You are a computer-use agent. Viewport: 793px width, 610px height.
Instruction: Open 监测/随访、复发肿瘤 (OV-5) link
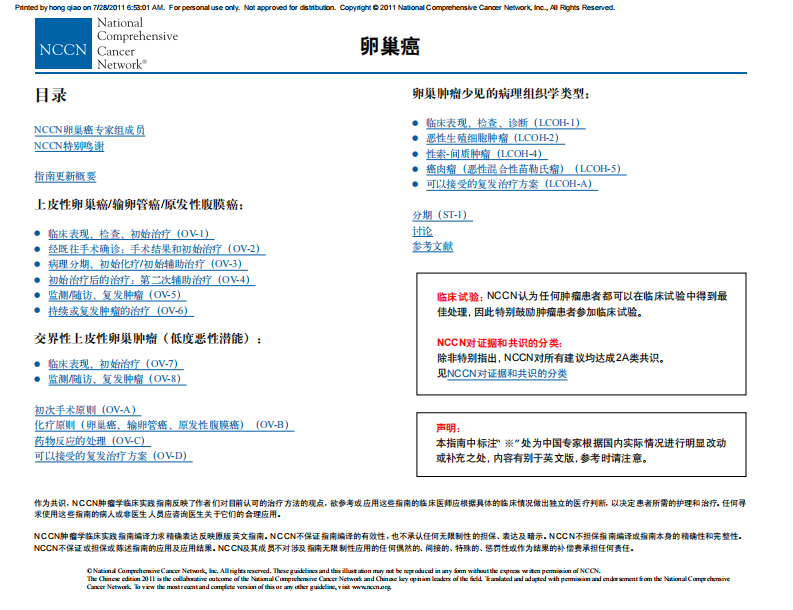[x=117, y=295]
